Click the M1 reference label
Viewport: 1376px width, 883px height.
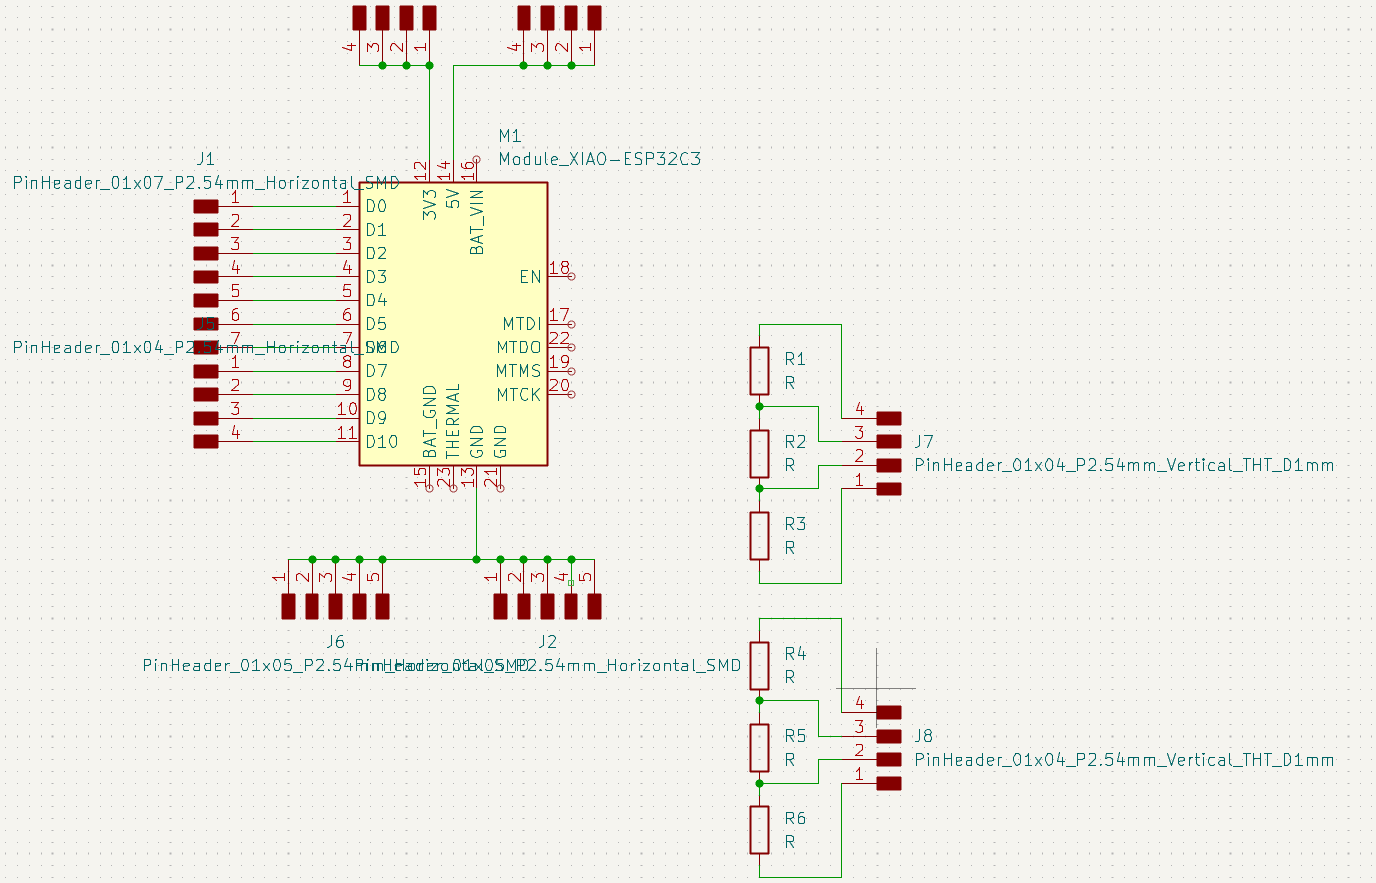(x=510, y=136)
